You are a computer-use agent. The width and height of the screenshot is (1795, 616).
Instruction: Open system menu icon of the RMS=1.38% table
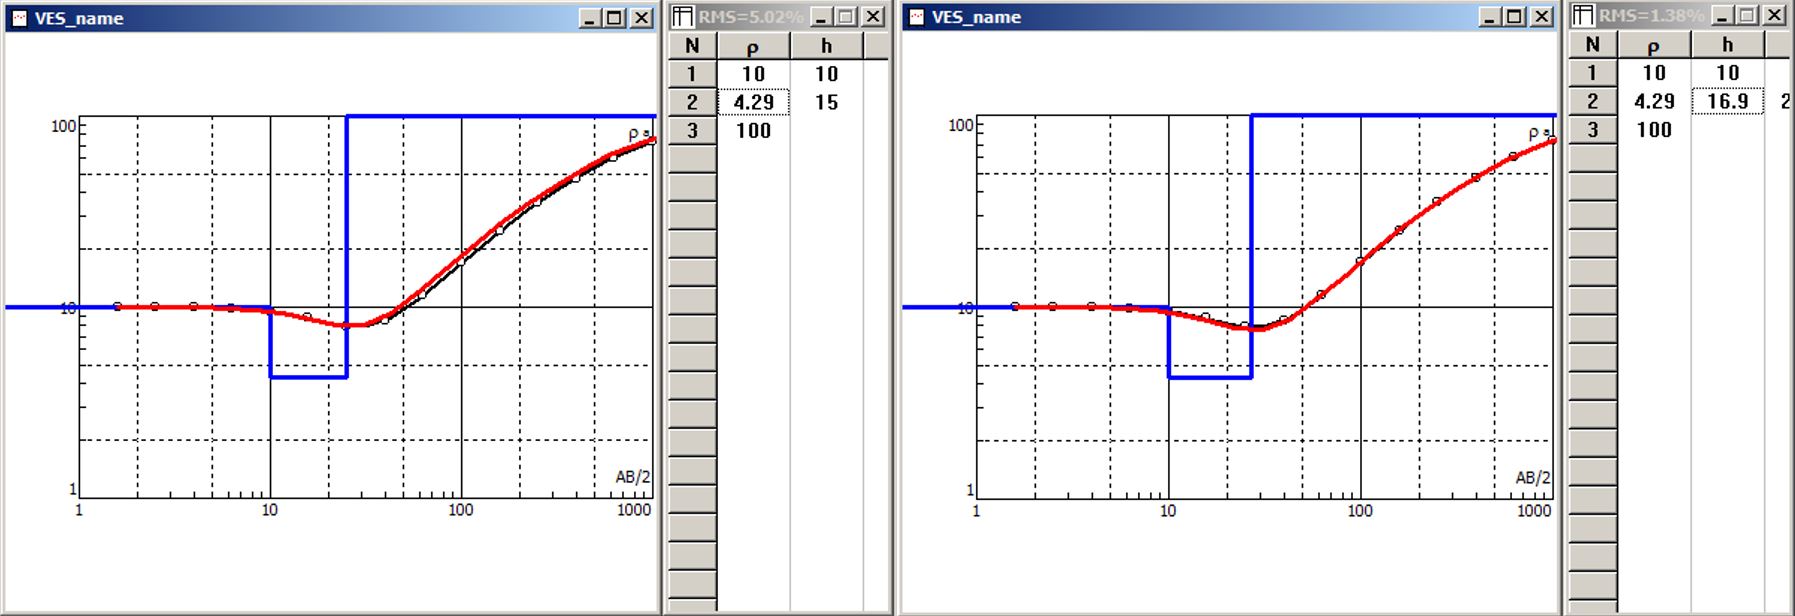click(x=1583, y=16)
